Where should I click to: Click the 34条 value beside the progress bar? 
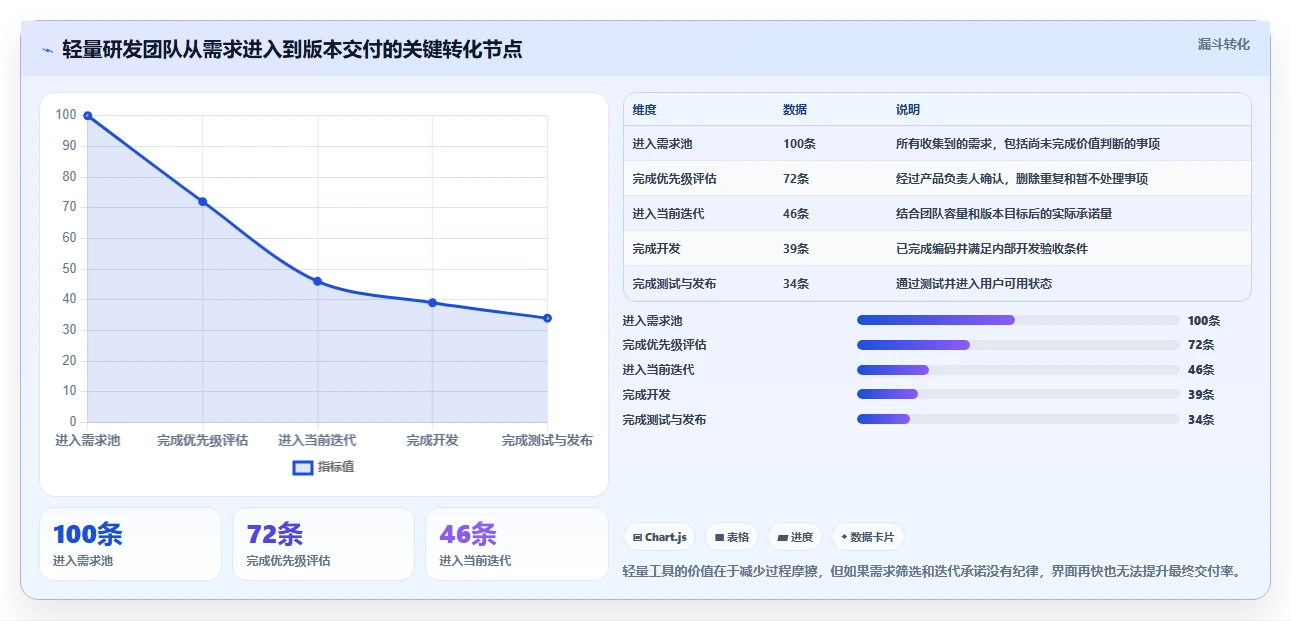coord(1201,420)
